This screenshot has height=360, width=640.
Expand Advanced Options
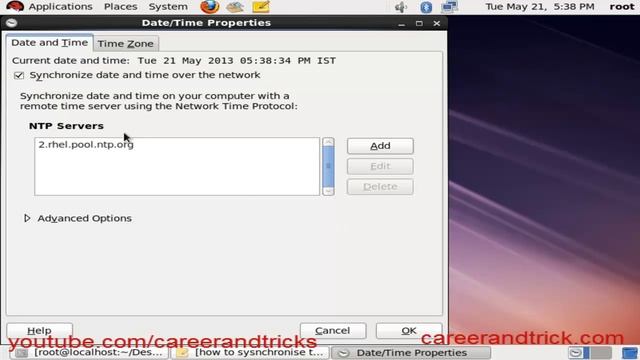(x=27, y=218)
